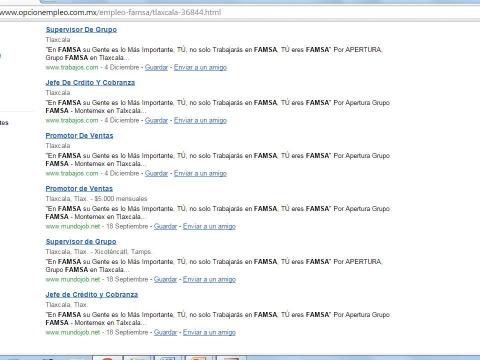This screenshot has height=360, width=480.
Task: Open the trabajos.com Supervisor De Grupo listing
Action: 81,30
